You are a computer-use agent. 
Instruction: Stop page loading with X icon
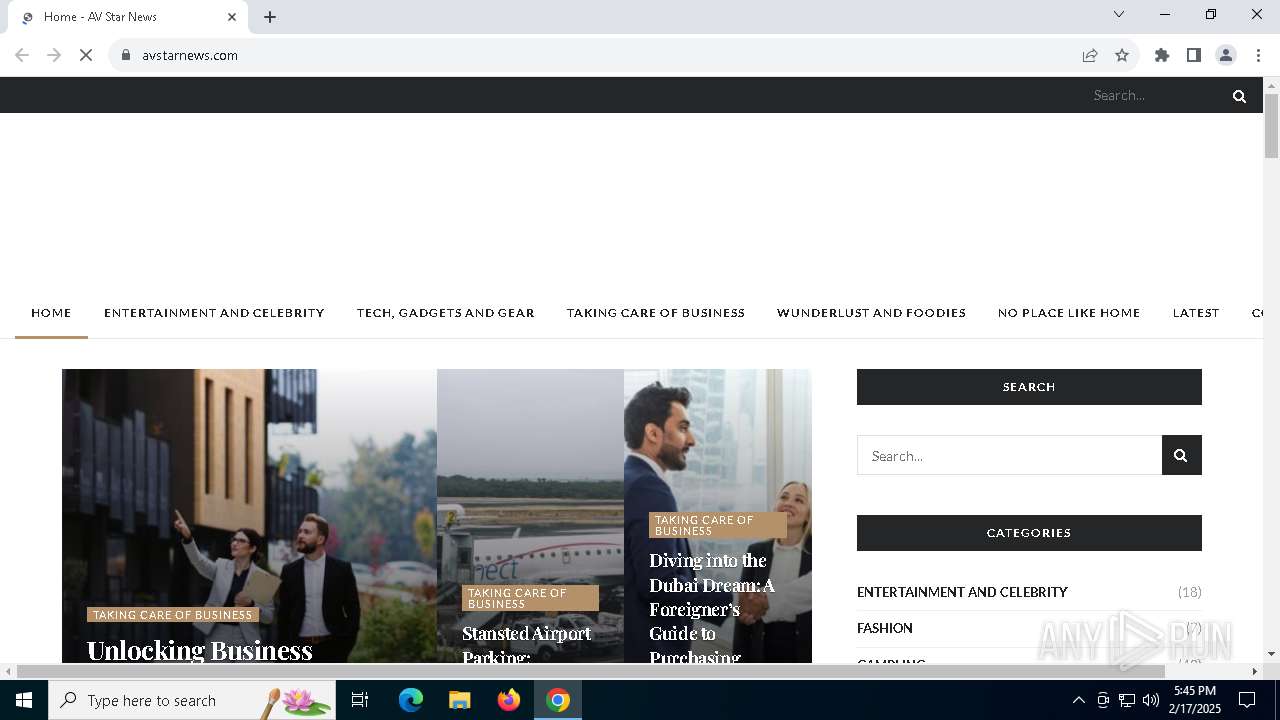click(x=86, y=55)
